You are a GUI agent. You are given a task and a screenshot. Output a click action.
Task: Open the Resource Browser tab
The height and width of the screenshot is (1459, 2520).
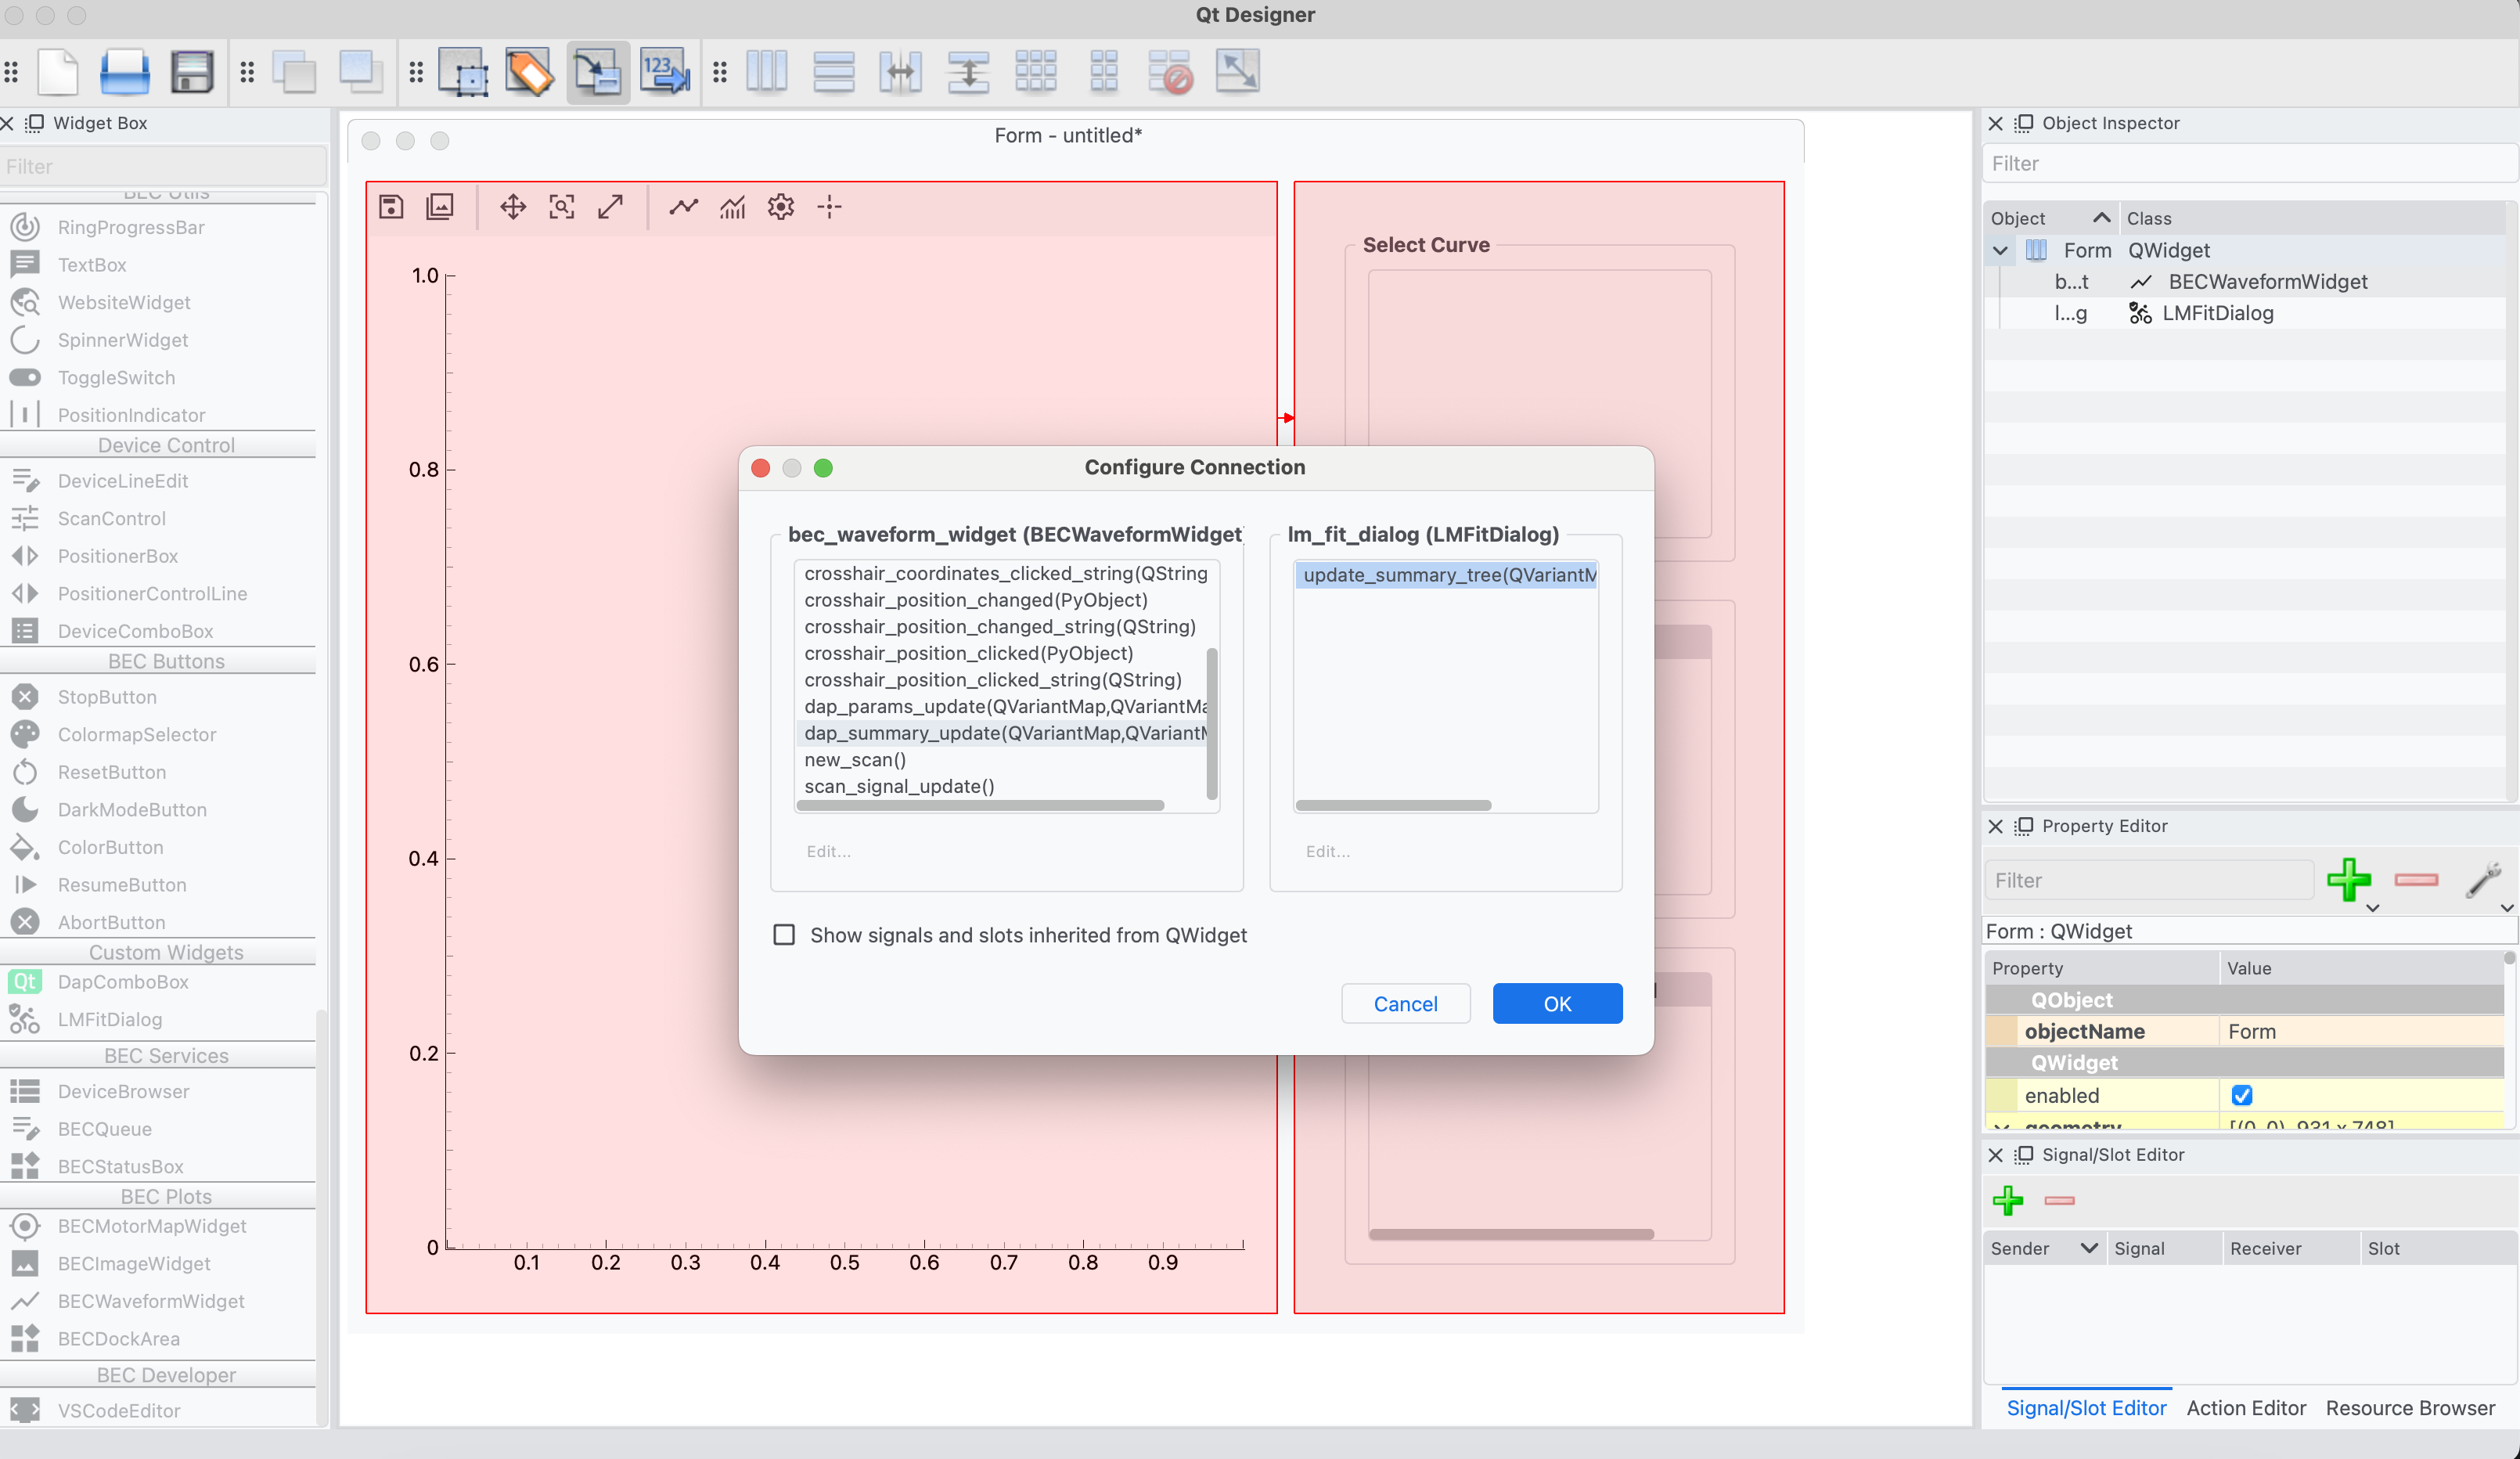pos(2410,1407)
